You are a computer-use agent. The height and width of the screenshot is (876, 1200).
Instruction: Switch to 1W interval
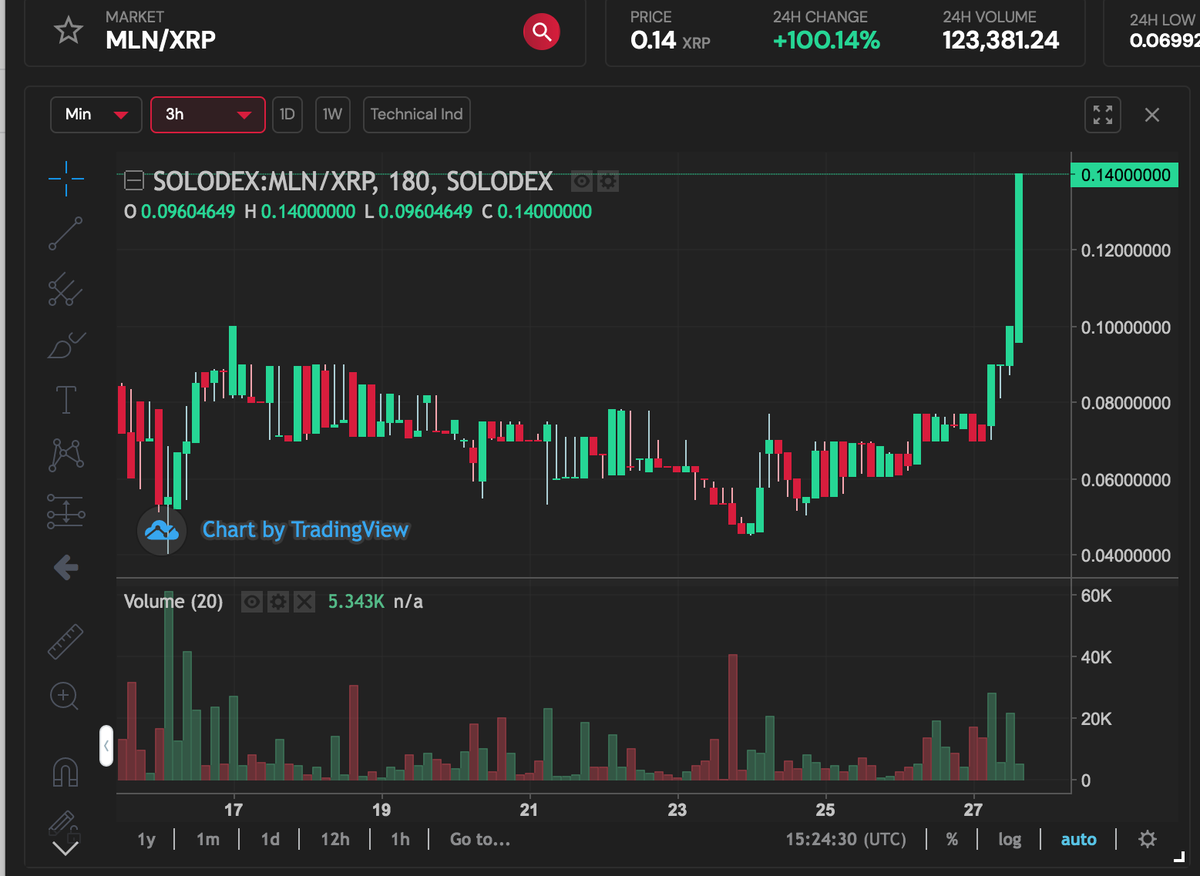pos(333,114)
